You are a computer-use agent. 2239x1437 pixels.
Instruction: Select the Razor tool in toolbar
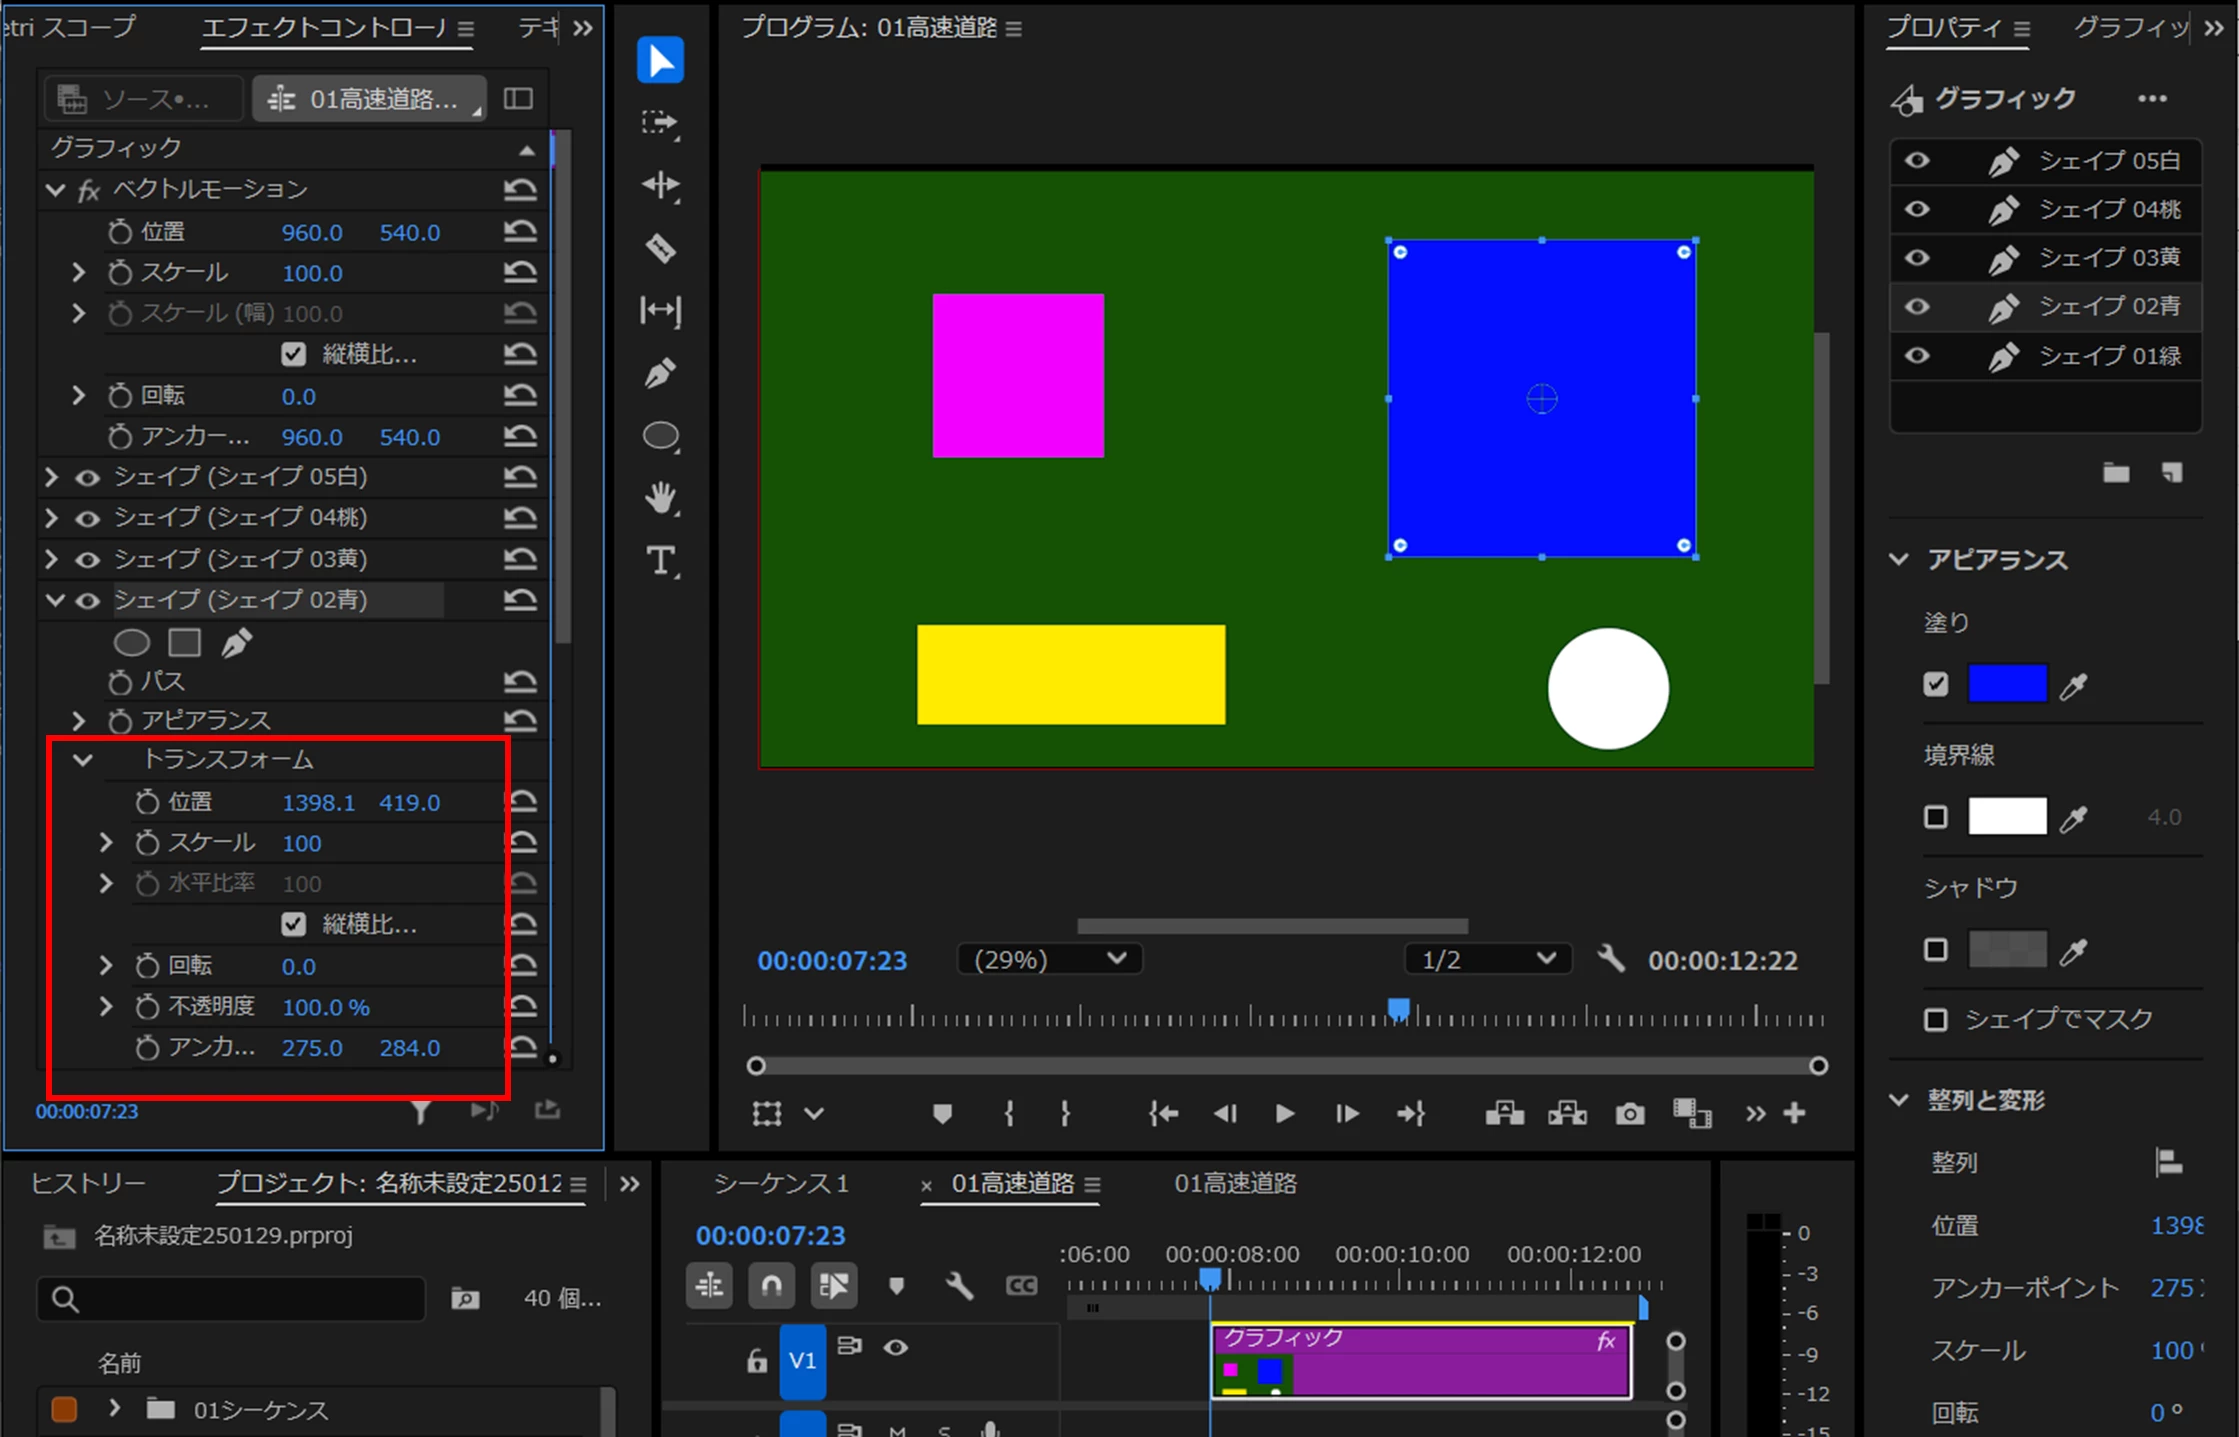coord(660,248)
